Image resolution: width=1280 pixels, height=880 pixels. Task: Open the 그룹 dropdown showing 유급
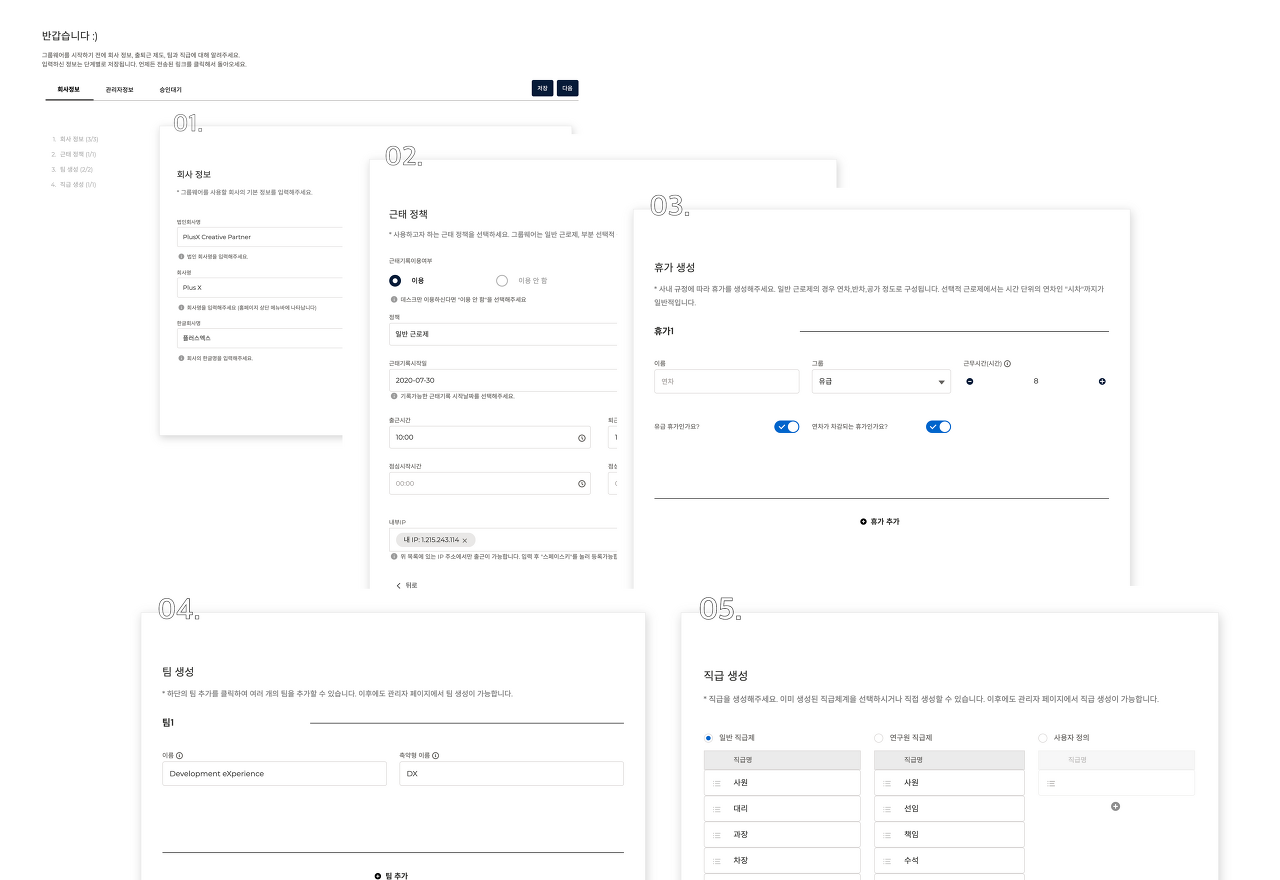tap(881, 381)
